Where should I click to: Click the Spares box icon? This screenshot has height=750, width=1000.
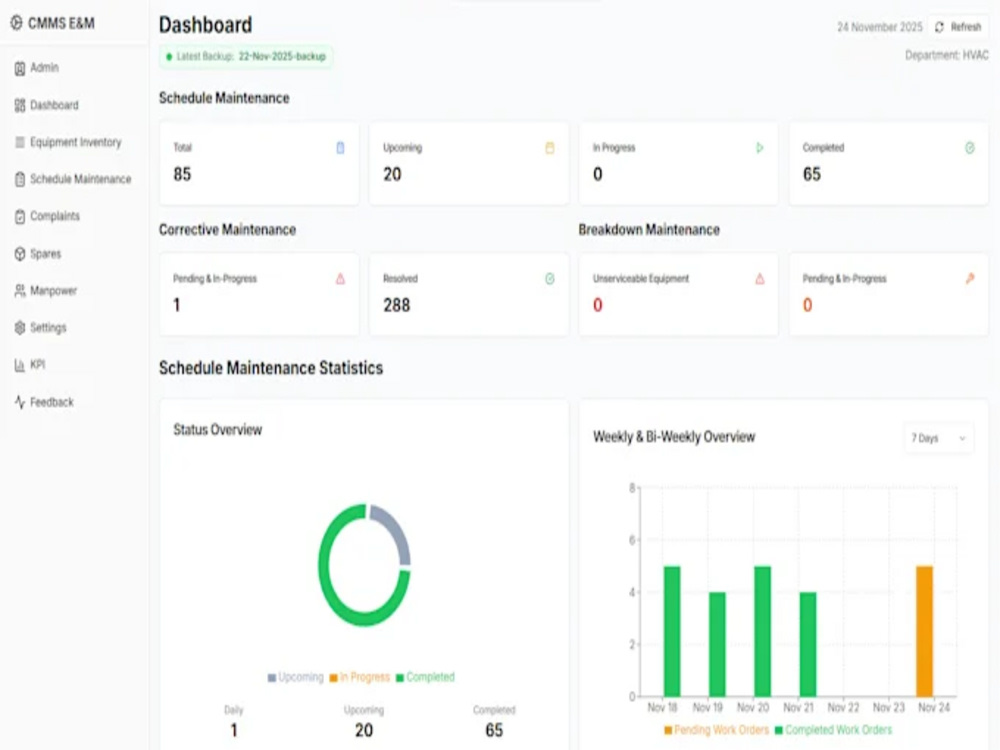(20, 254)
